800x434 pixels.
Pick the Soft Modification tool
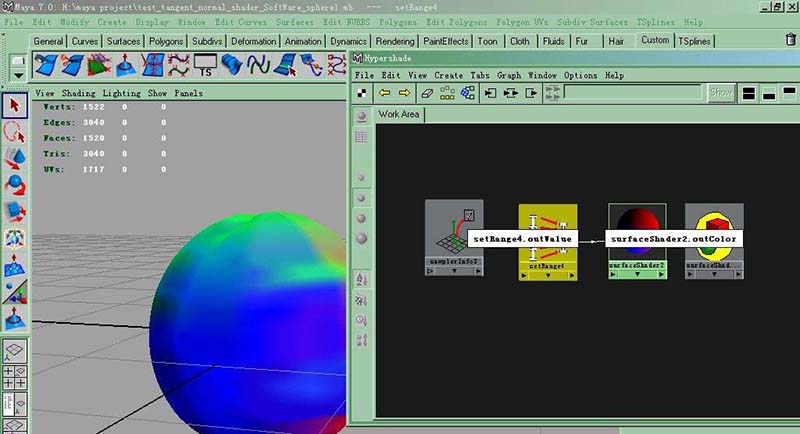tap(14, 265)
